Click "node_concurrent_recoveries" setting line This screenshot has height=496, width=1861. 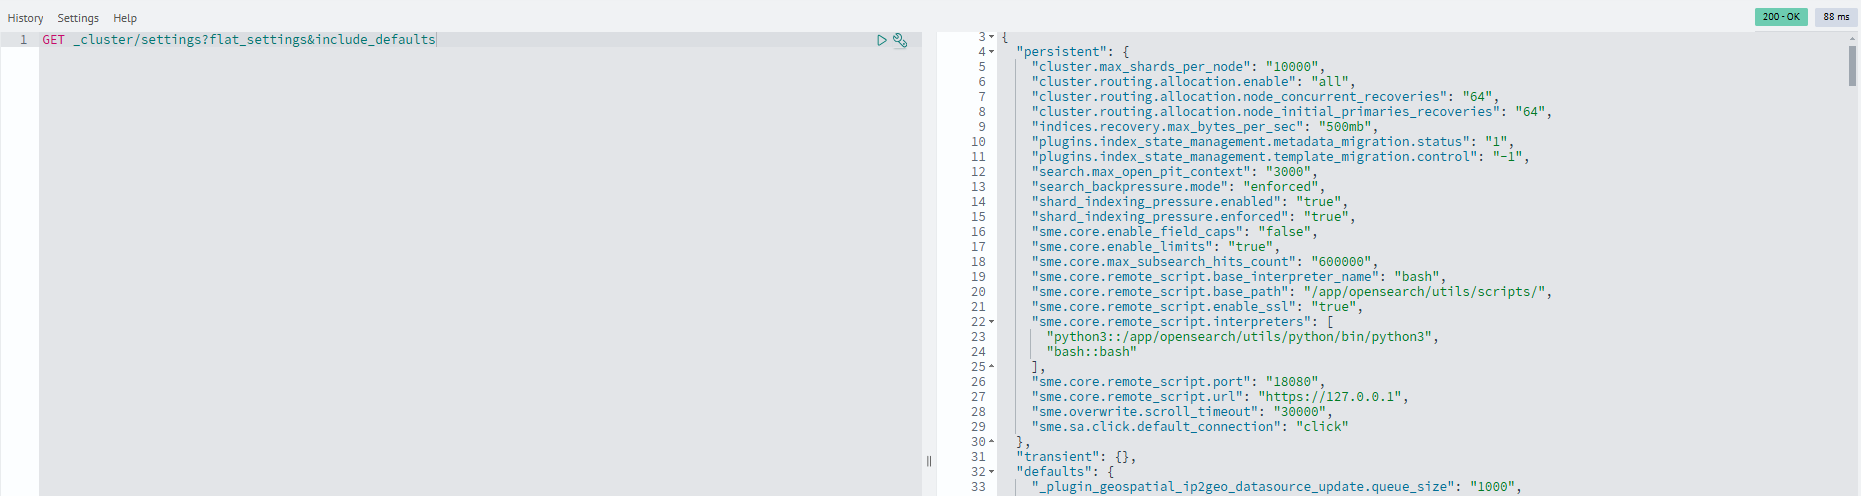tap(1266, 97)
